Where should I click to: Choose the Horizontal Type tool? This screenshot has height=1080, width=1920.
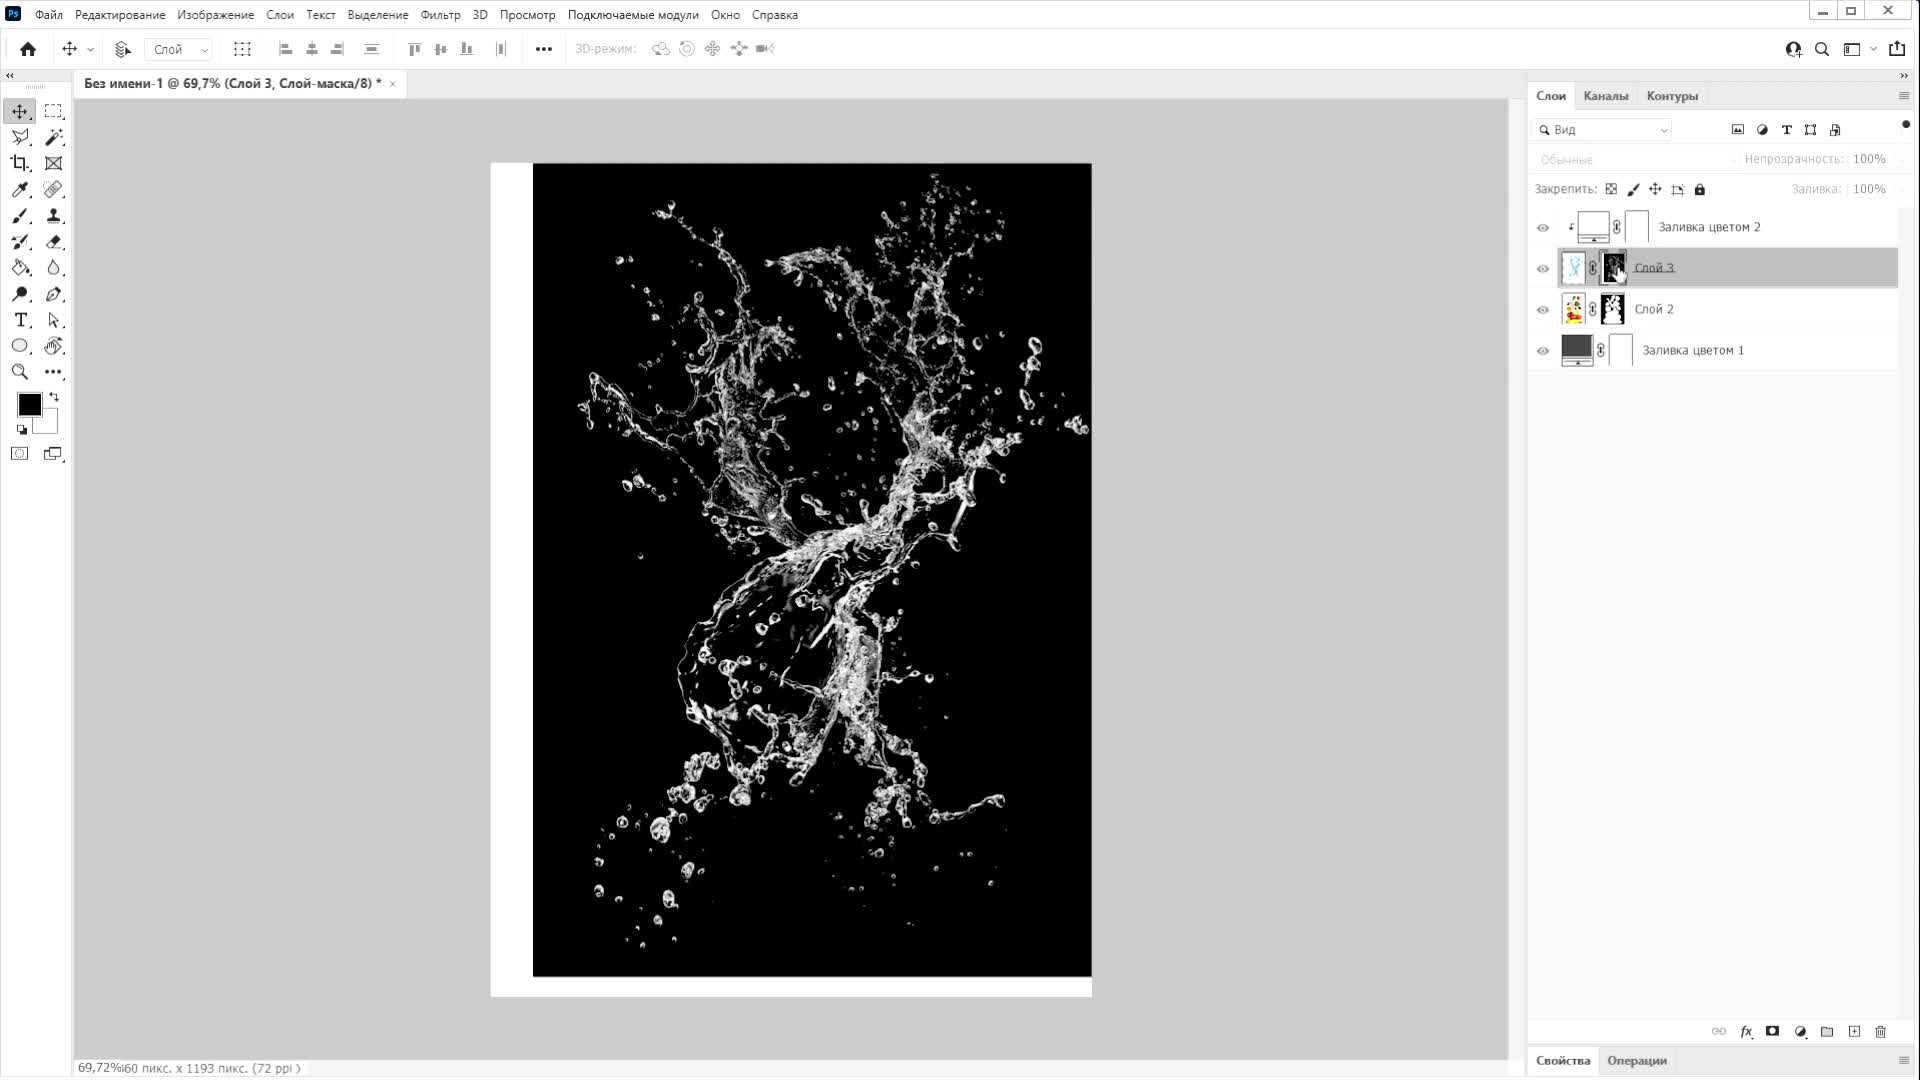20,320
